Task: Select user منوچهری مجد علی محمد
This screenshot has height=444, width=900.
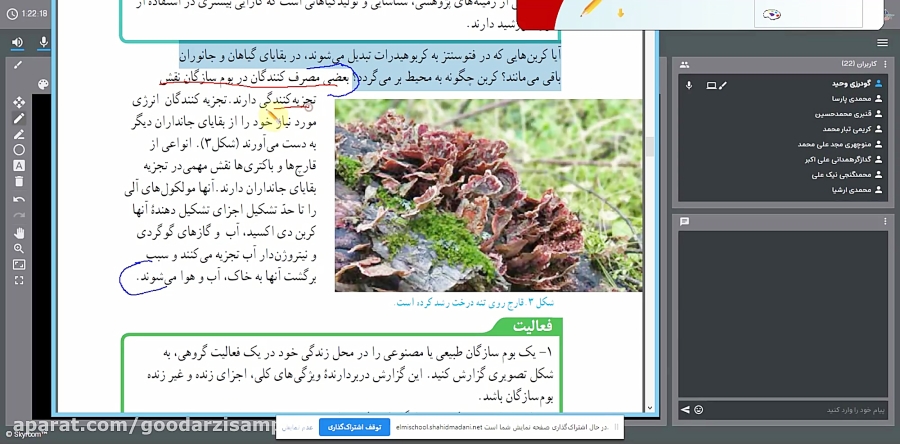Action: coord(783,145)
